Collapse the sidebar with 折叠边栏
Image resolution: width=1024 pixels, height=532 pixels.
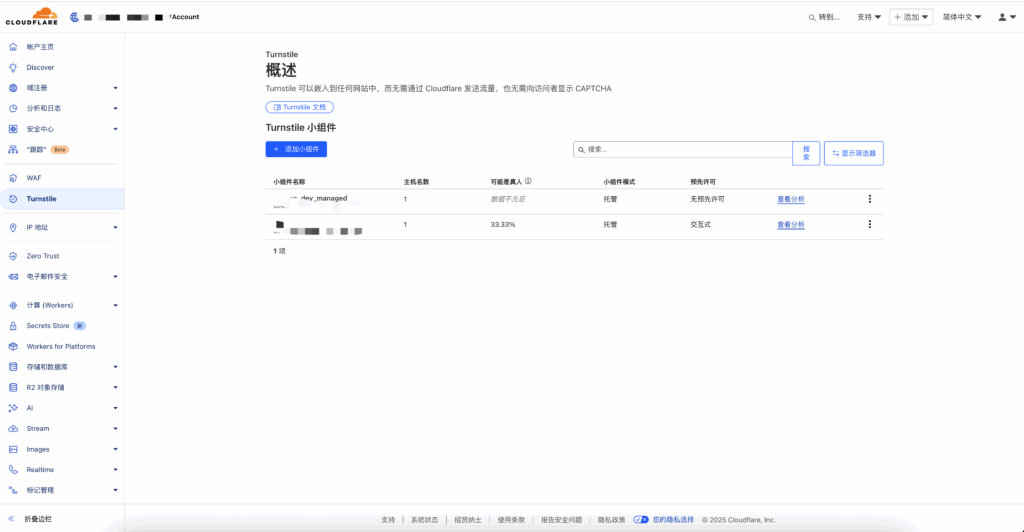pos(30,519)
